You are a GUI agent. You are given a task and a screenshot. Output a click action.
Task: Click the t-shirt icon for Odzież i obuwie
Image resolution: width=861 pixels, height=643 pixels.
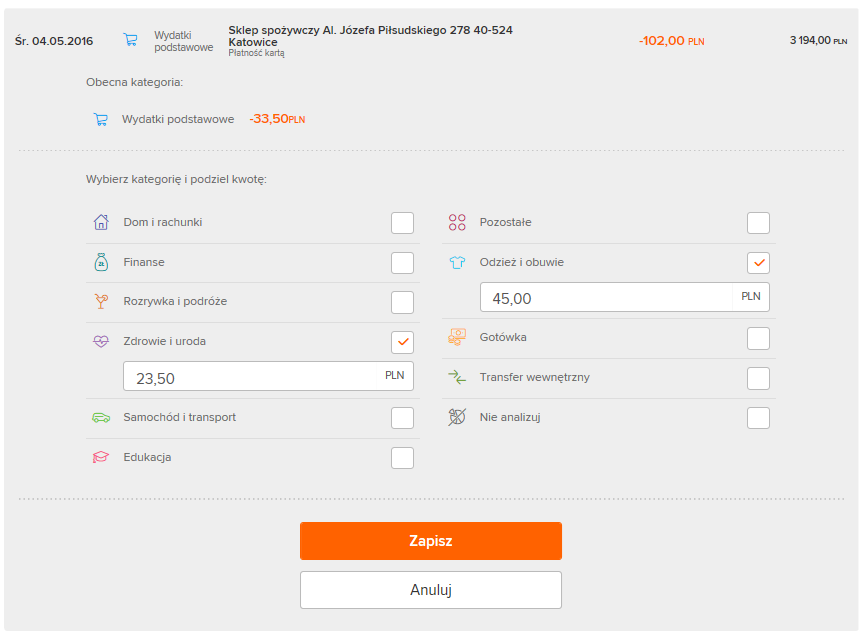tap(457, 262)
